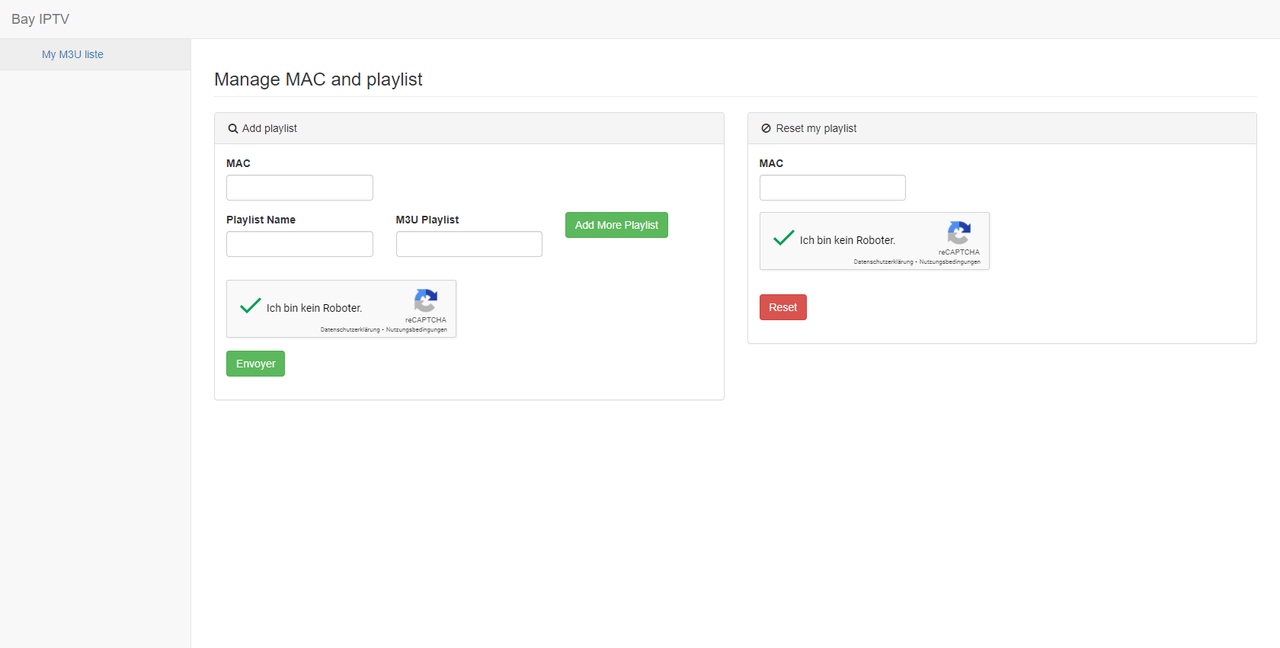Click the magnifier icon beside Add playlist
The width and height of the screenshot is (1280, 648).
tap(233, 129)
